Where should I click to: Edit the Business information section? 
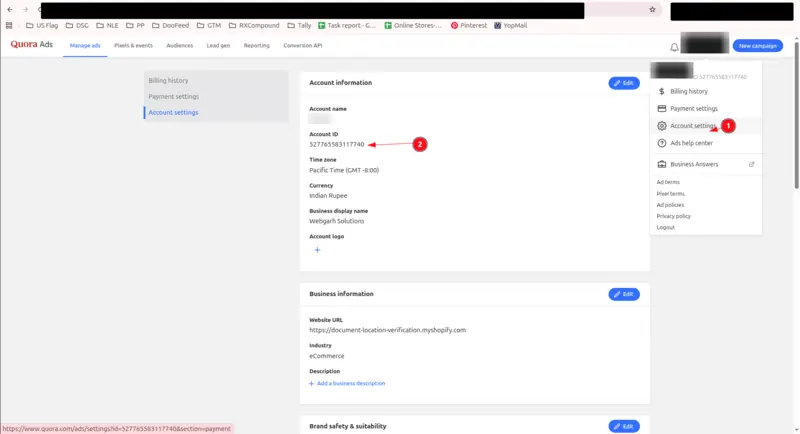(623, 294)
